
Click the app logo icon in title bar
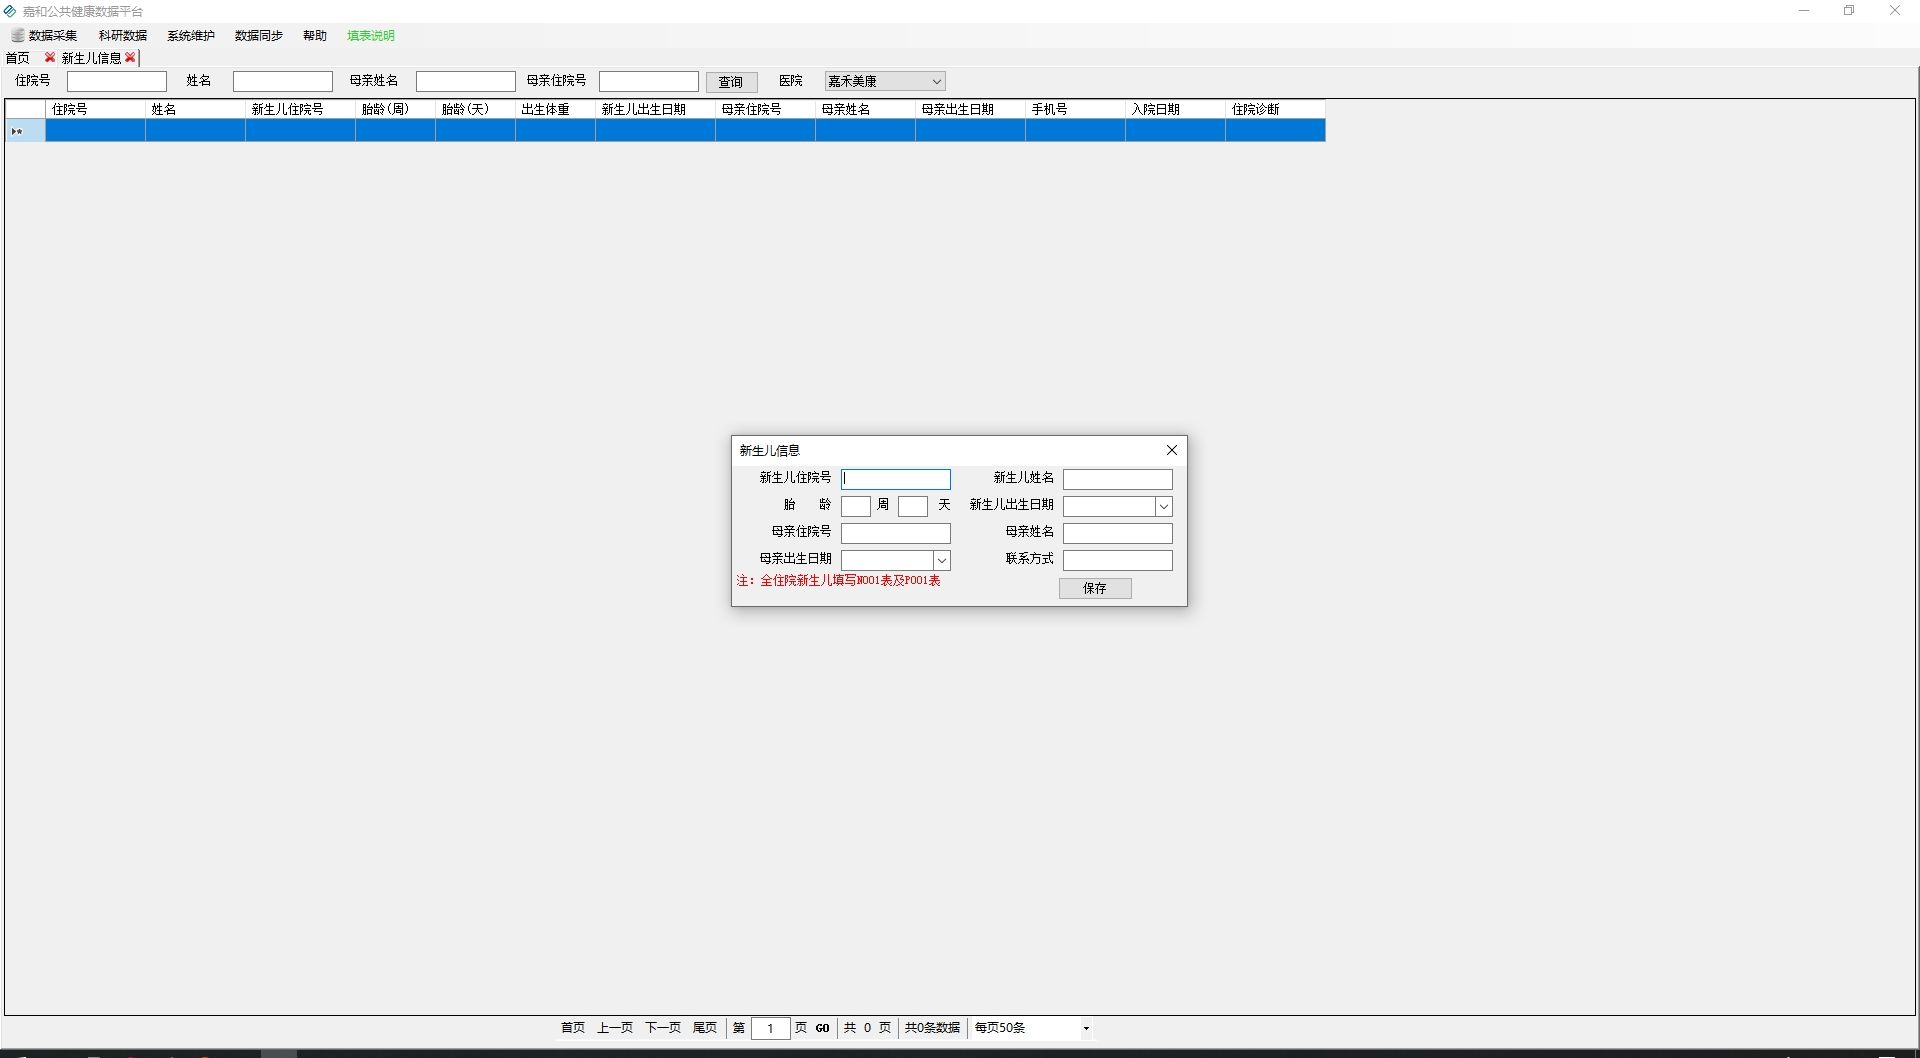pyautogui.click(x=10, y=11)
